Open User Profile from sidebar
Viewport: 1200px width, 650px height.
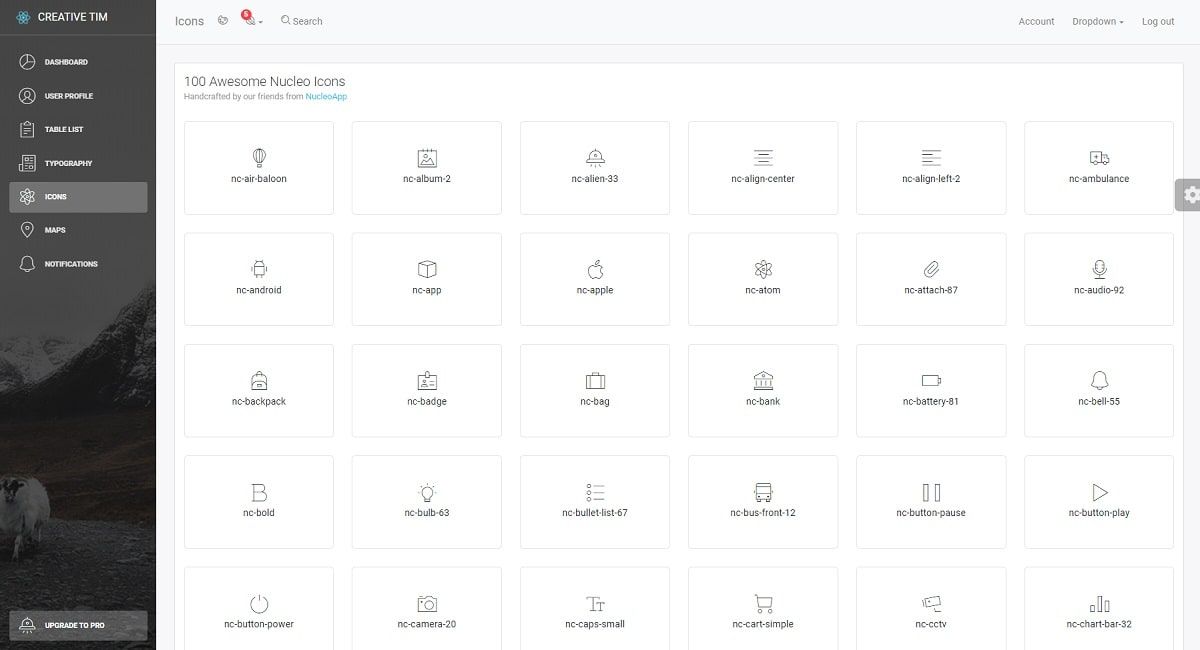click(68, 96)
